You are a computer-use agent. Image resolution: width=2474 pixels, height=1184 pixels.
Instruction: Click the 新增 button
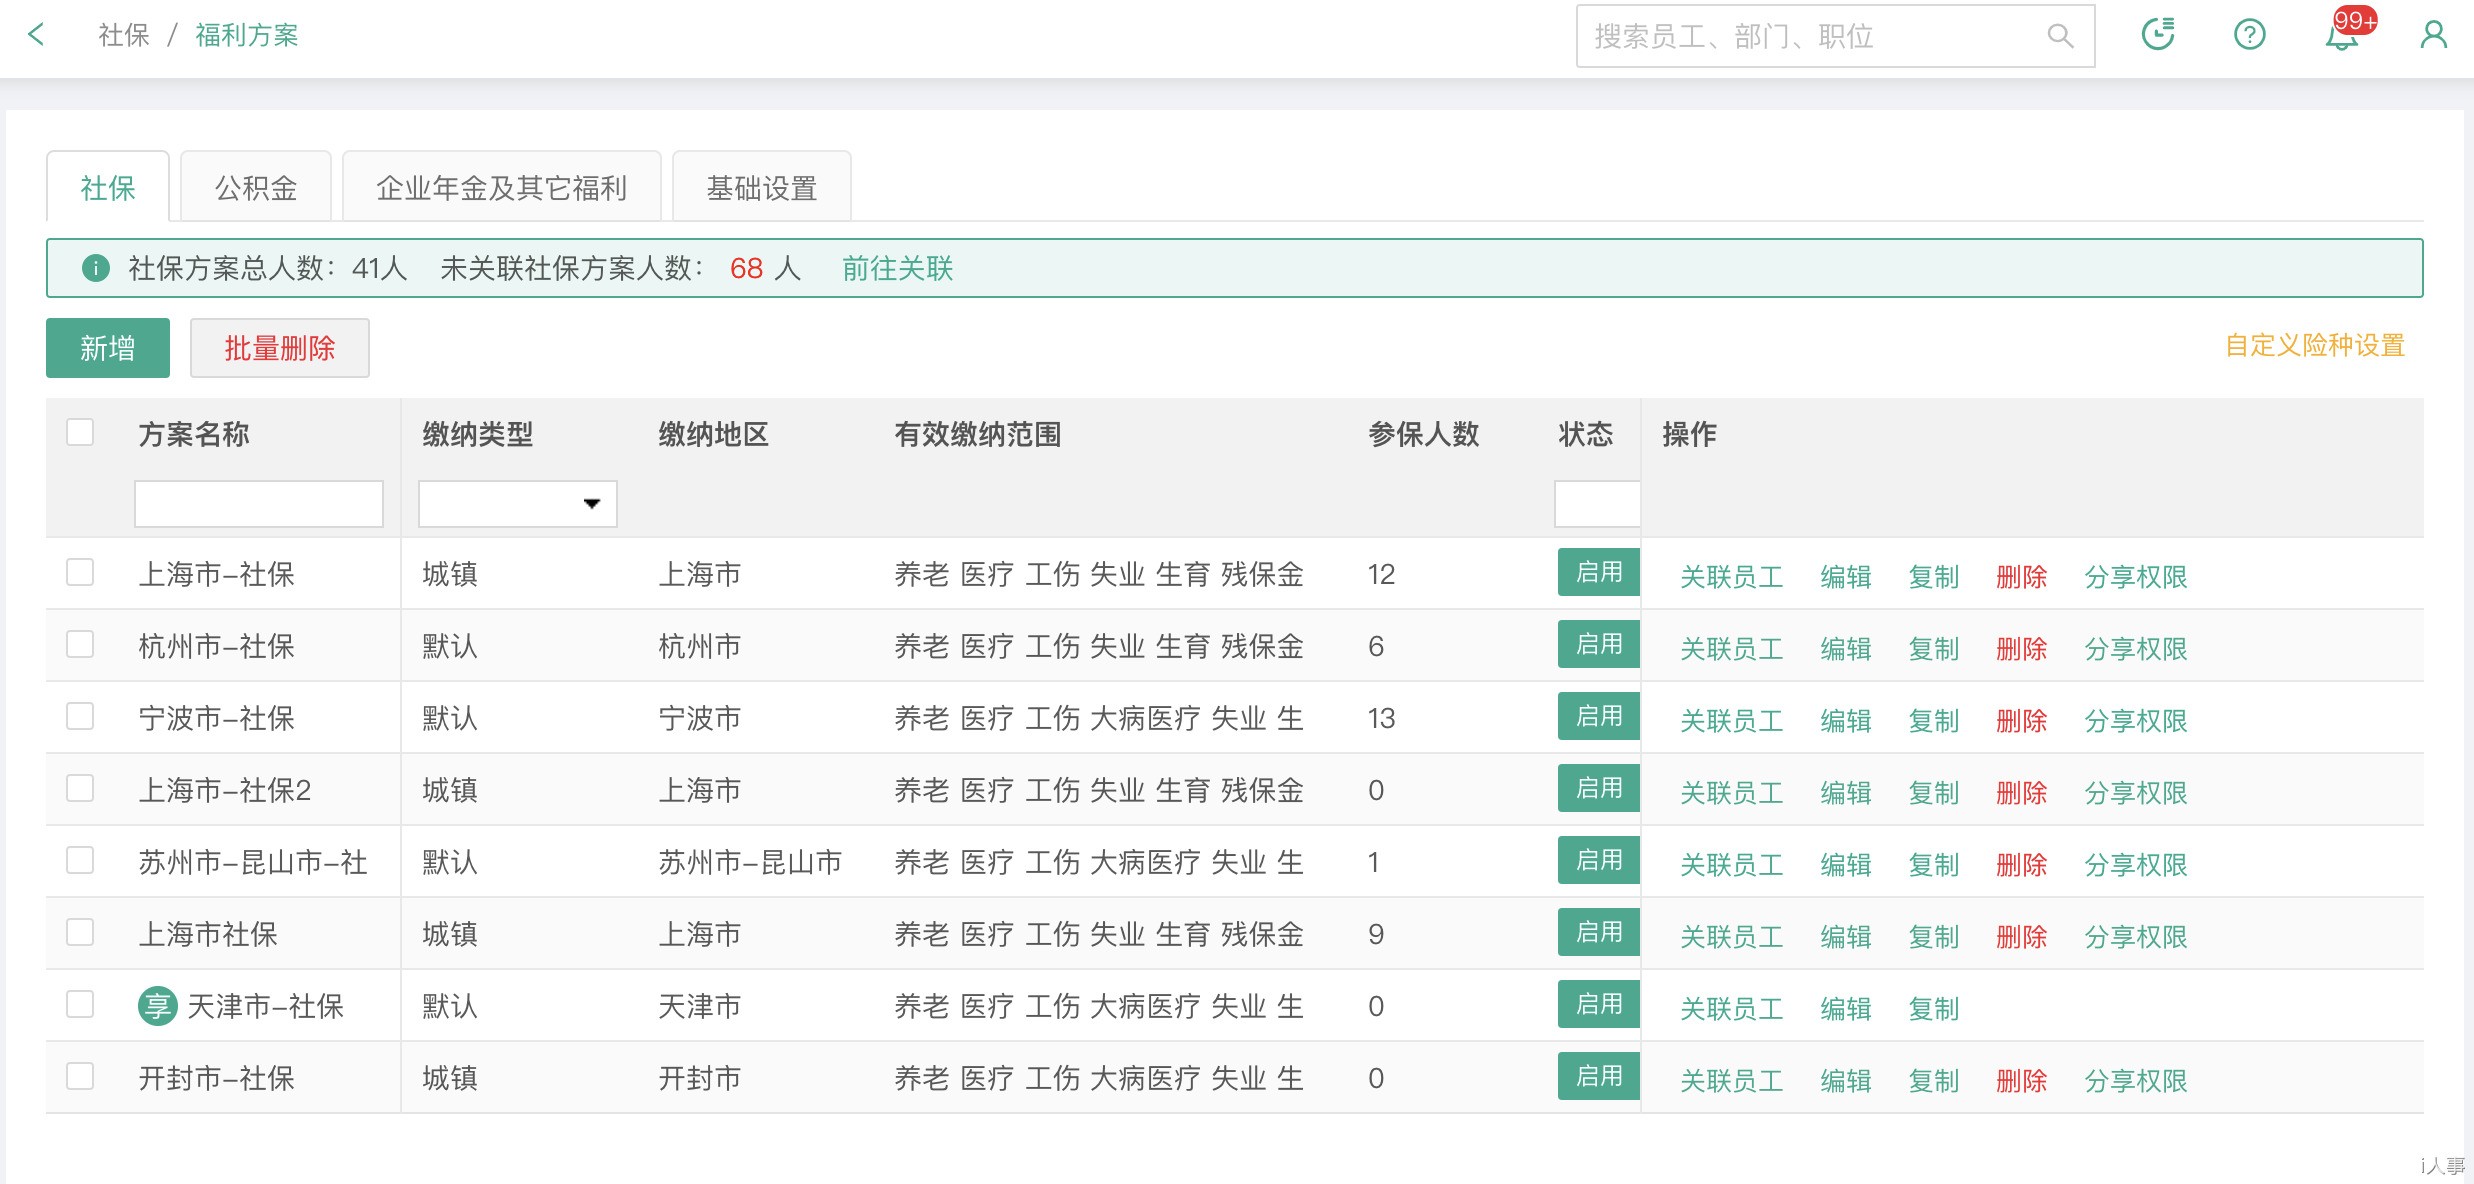[107, 347]
